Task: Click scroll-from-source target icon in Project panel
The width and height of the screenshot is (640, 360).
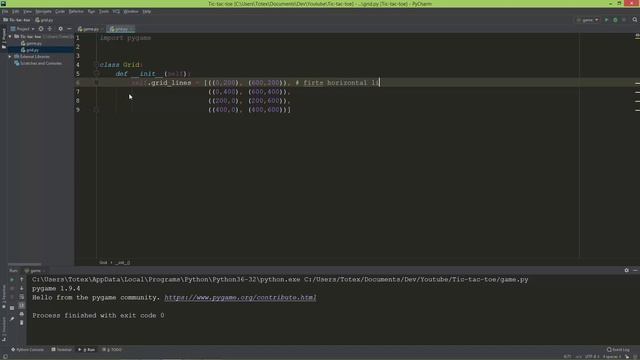Action: (41, 29)
